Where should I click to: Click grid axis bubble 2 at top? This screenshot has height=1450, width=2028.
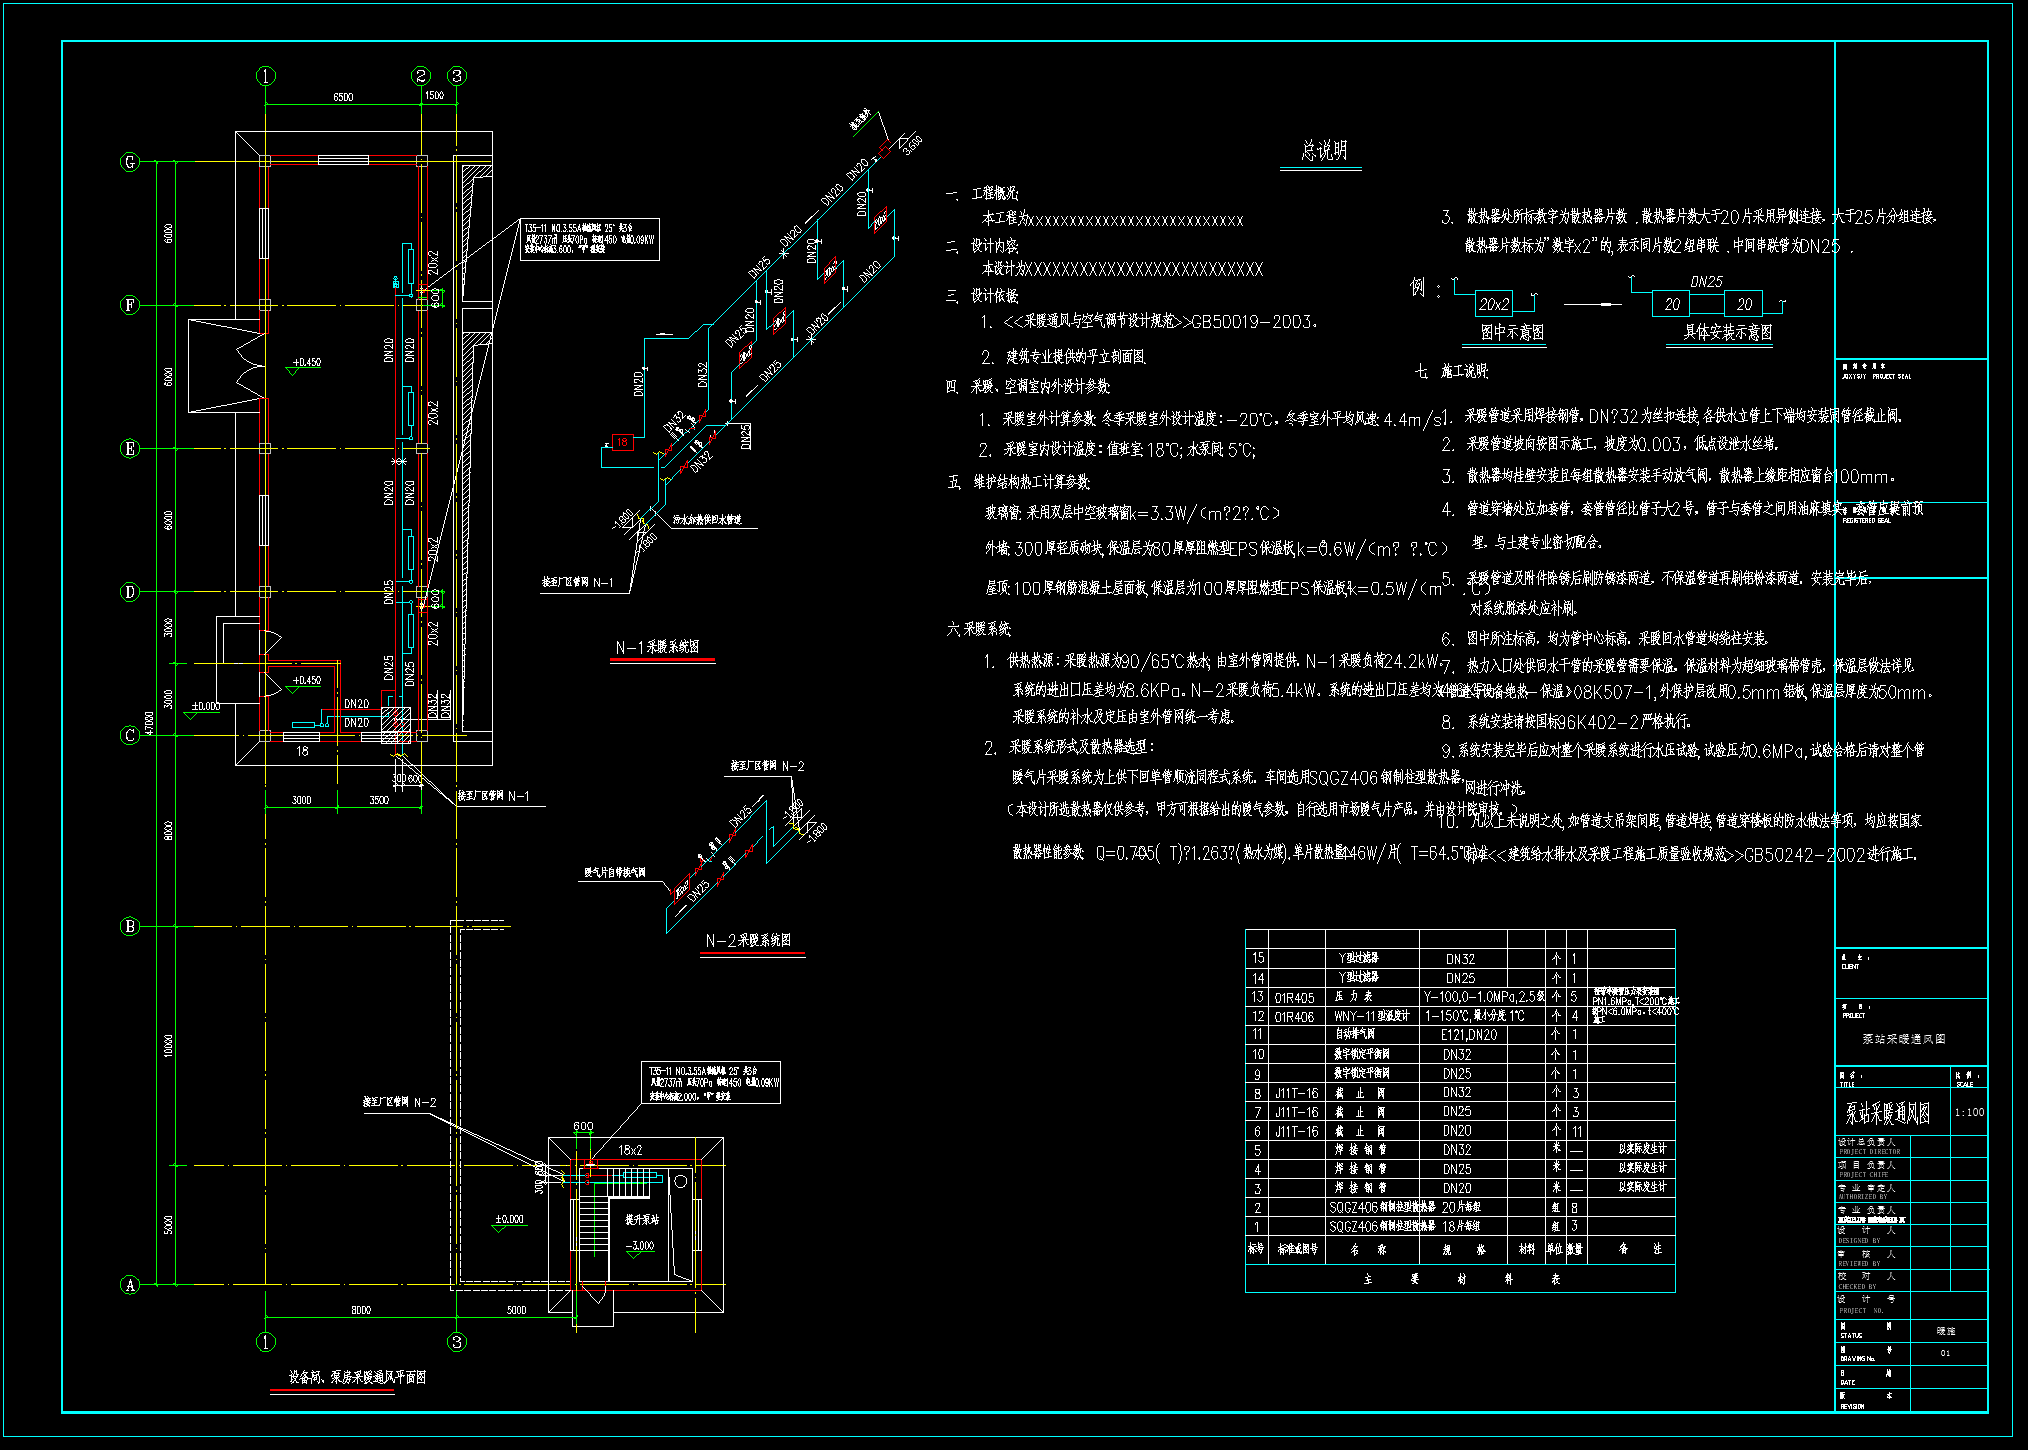point(421,76)
